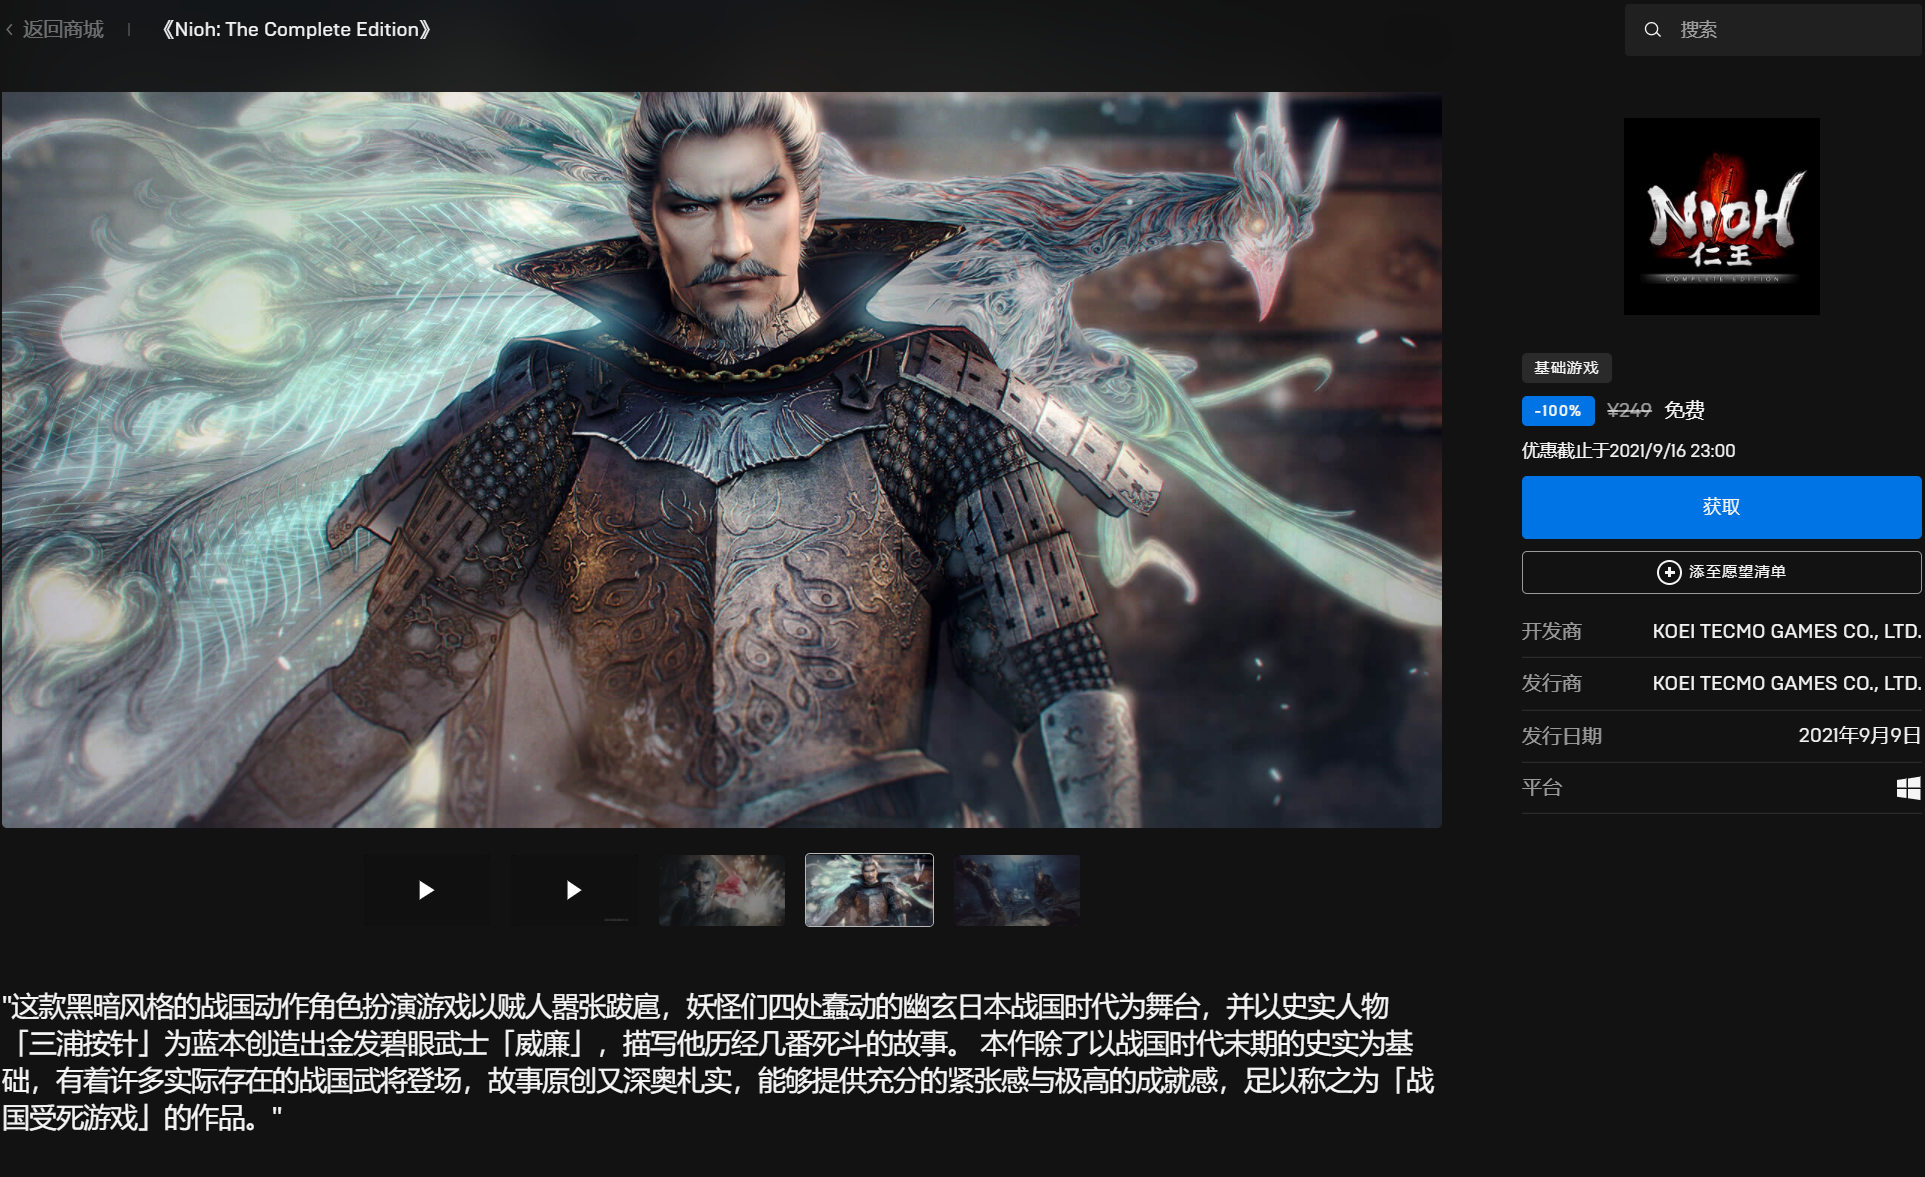Click the 平台 label

[1541, 788]
